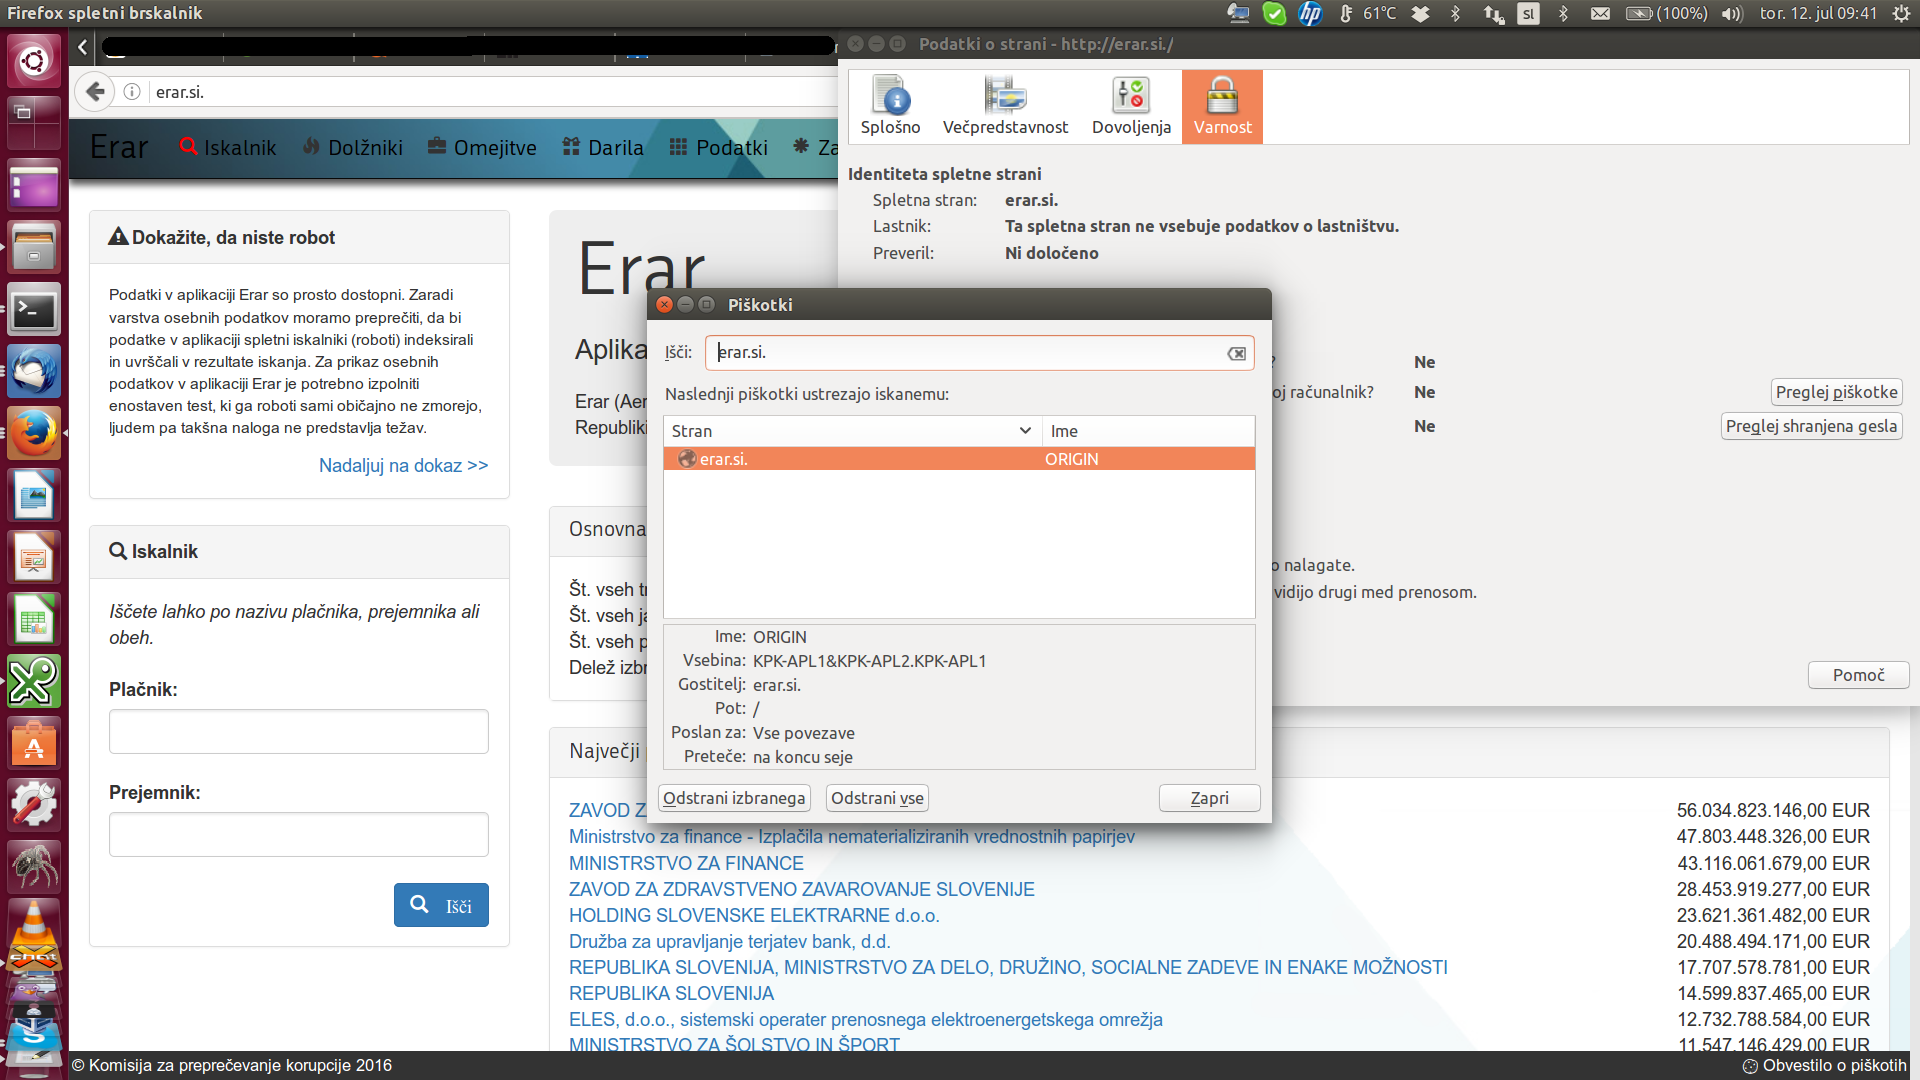Switch to the Dovoljenja tab
Viewport: 1920px width, 1080px height.
point(1131,106)
